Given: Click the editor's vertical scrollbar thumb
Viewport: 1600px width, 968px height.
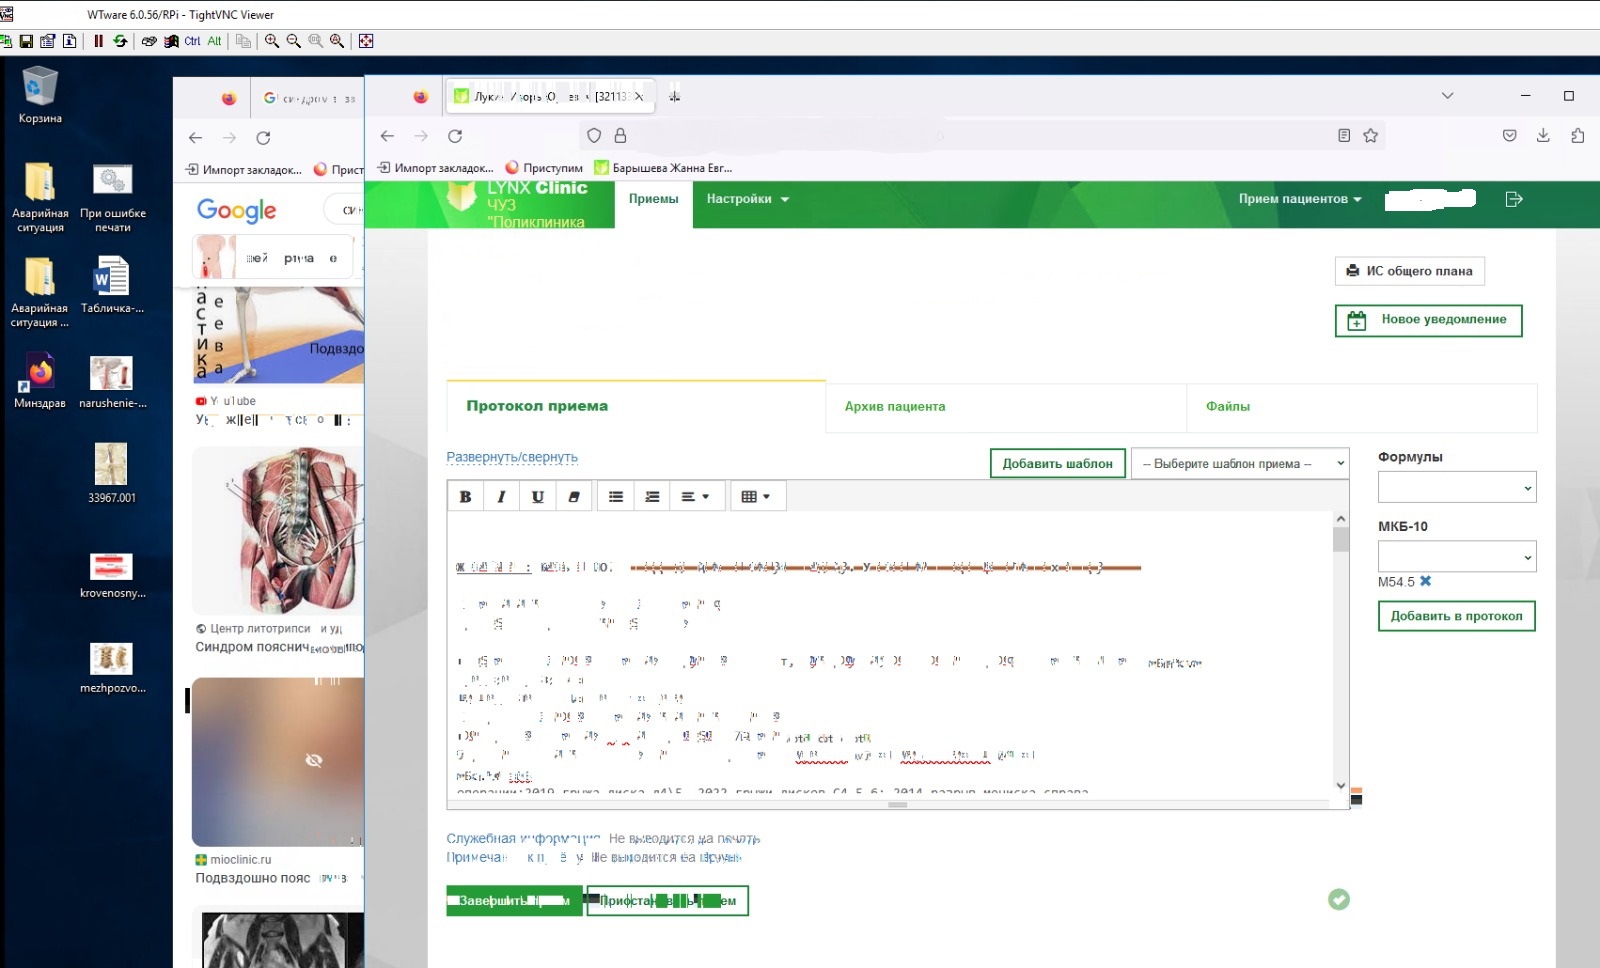Looking at the screenshot, I should click(x=1341, y=540).
